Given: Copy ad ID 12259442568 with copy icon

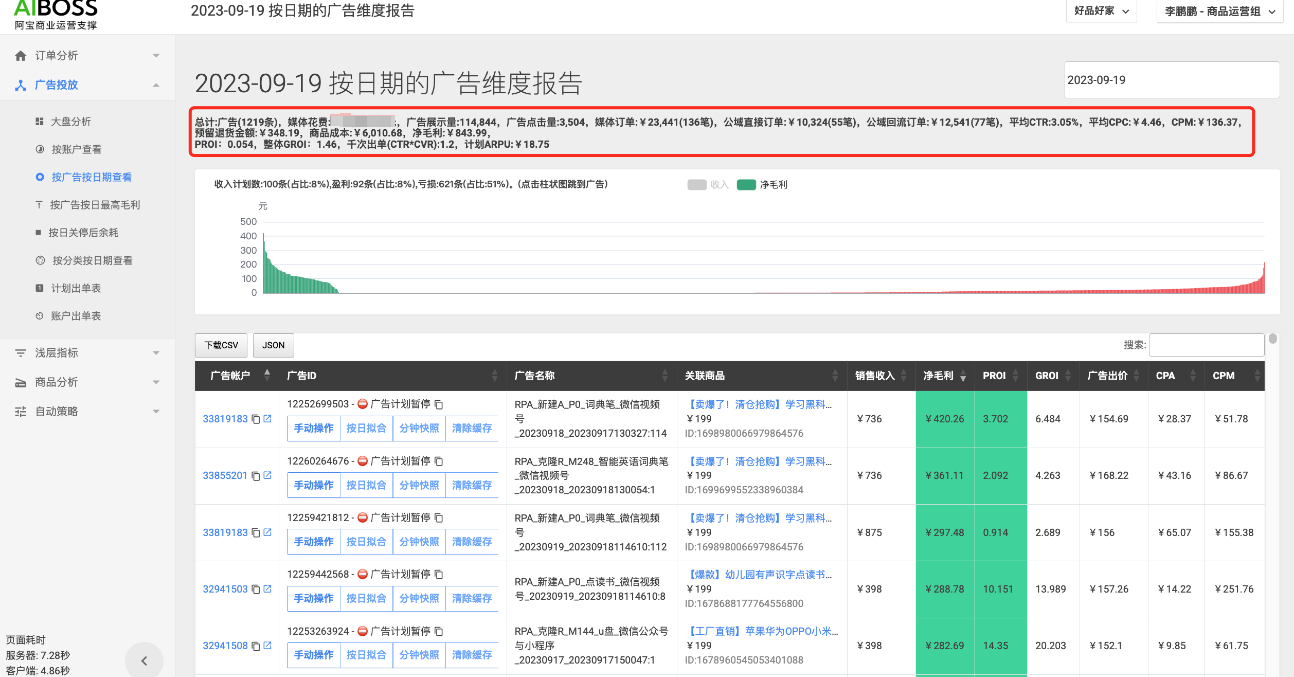Looking at the screenshot, I should coord(438,574).
